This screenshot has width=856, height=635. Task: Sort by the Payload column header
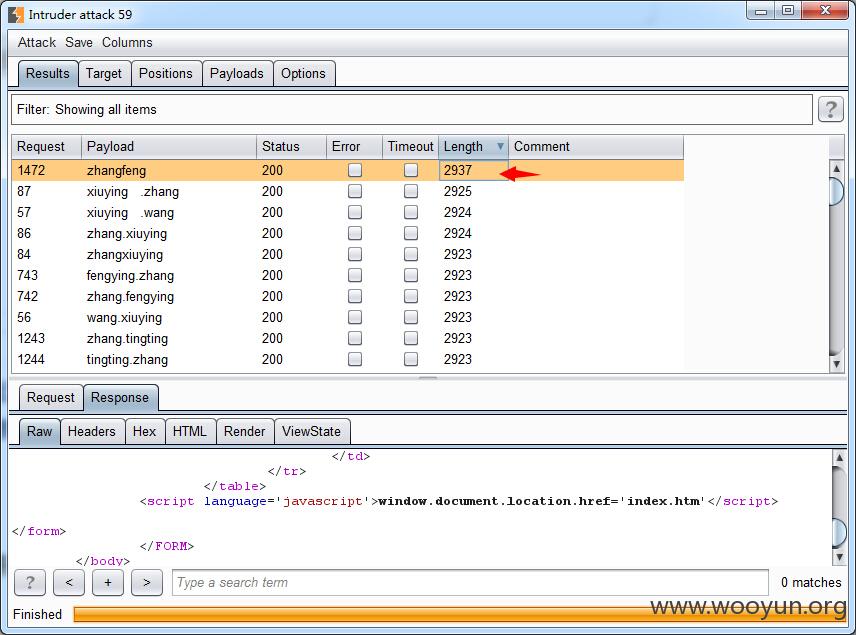pyautogui.click(x=169, y=147)
